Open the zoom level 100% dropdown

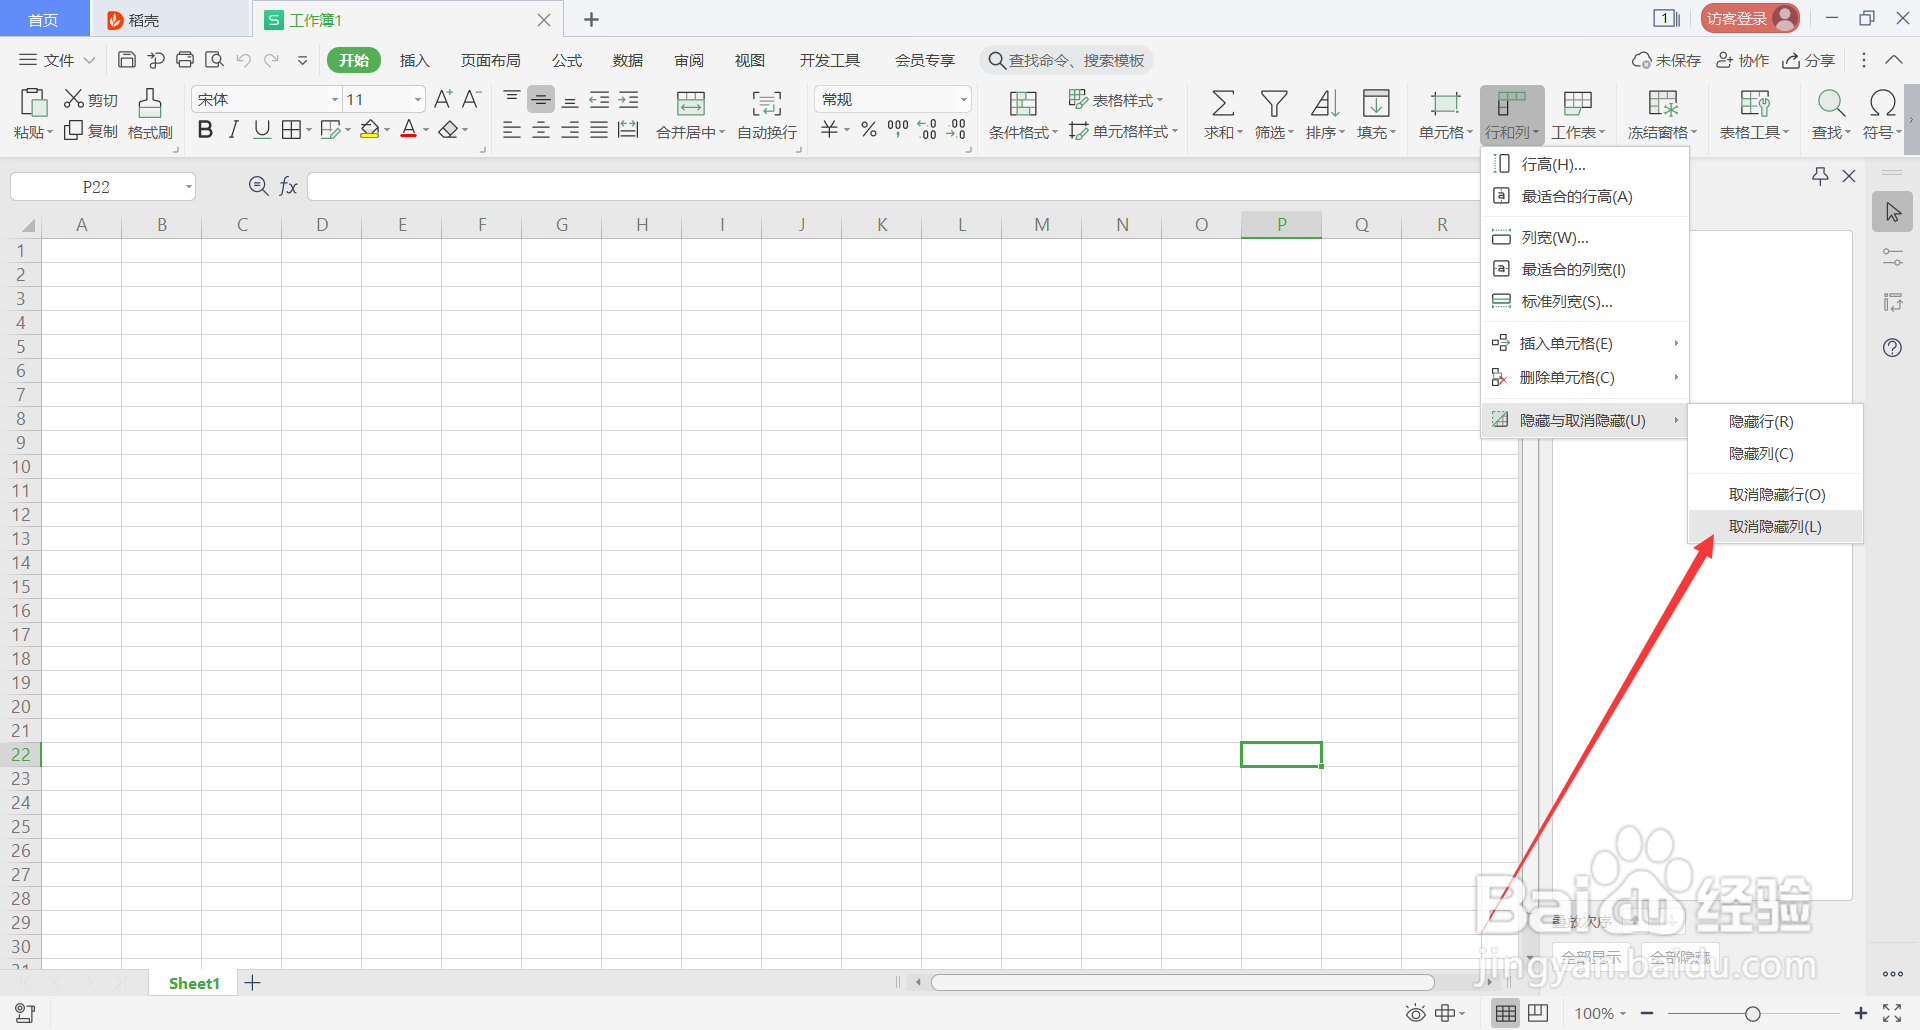(1600, 1013)
